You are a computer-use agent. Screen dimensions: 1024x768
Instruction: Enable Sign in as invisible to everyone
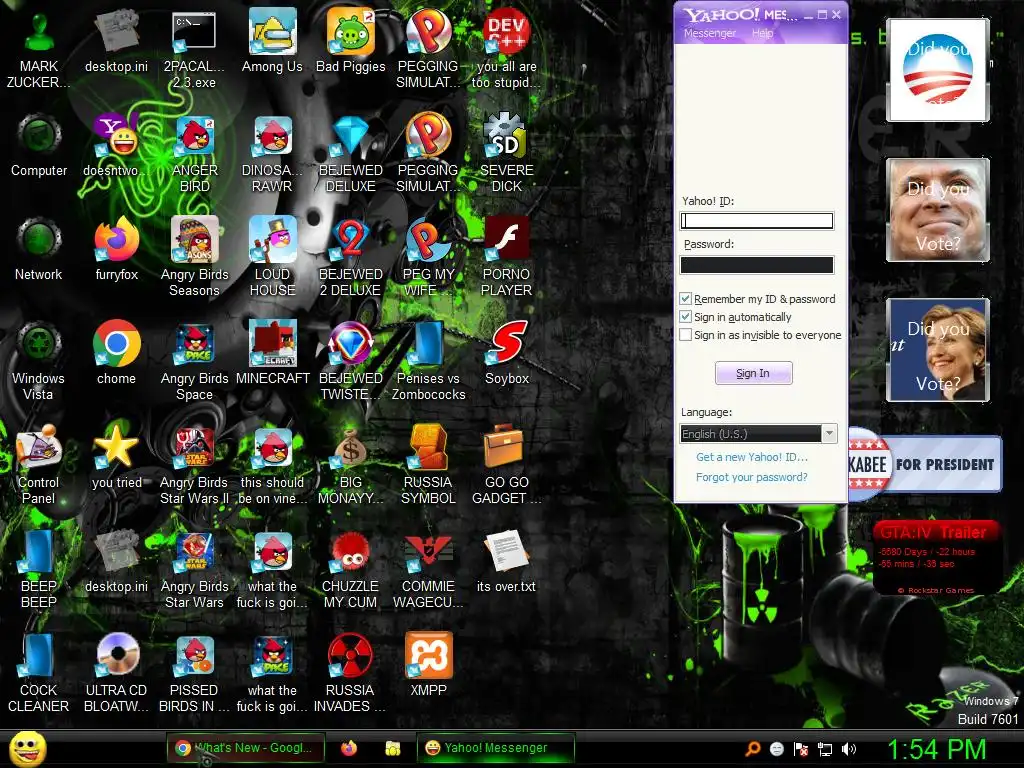(686, 335)
